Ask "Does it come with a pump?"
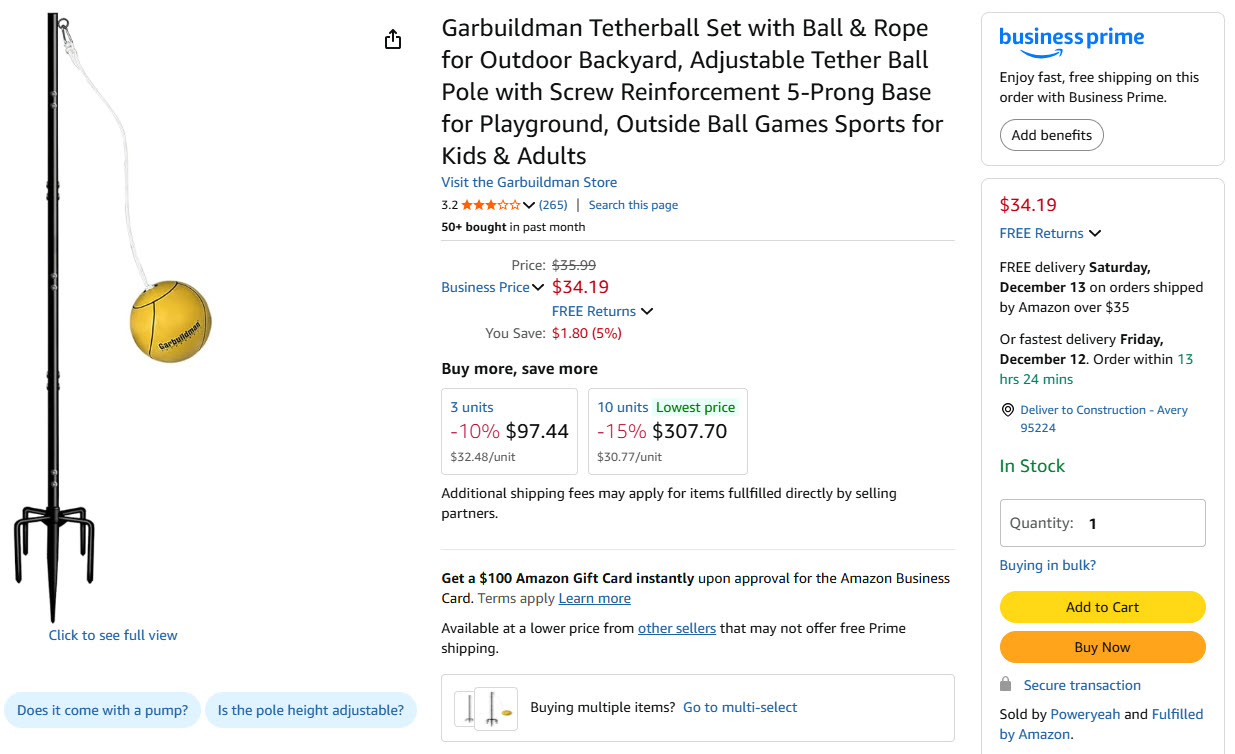This screenshot has height=754, width=1235. tap(102, 710)
